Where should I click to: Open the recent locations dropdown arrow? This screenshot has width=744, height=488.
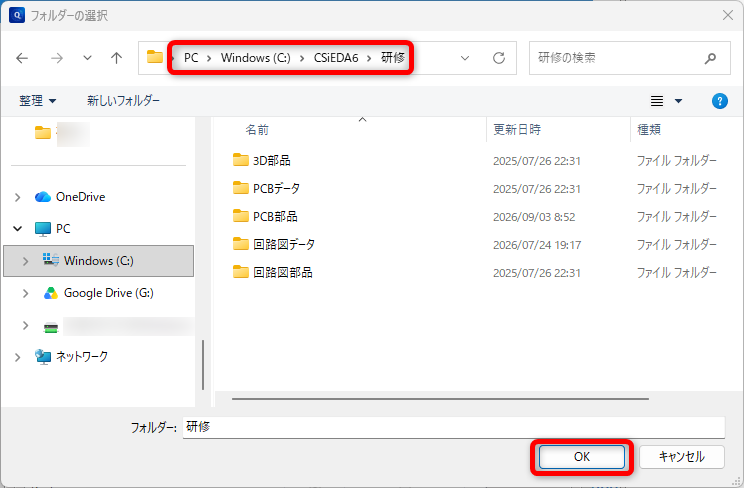[87, 58]
